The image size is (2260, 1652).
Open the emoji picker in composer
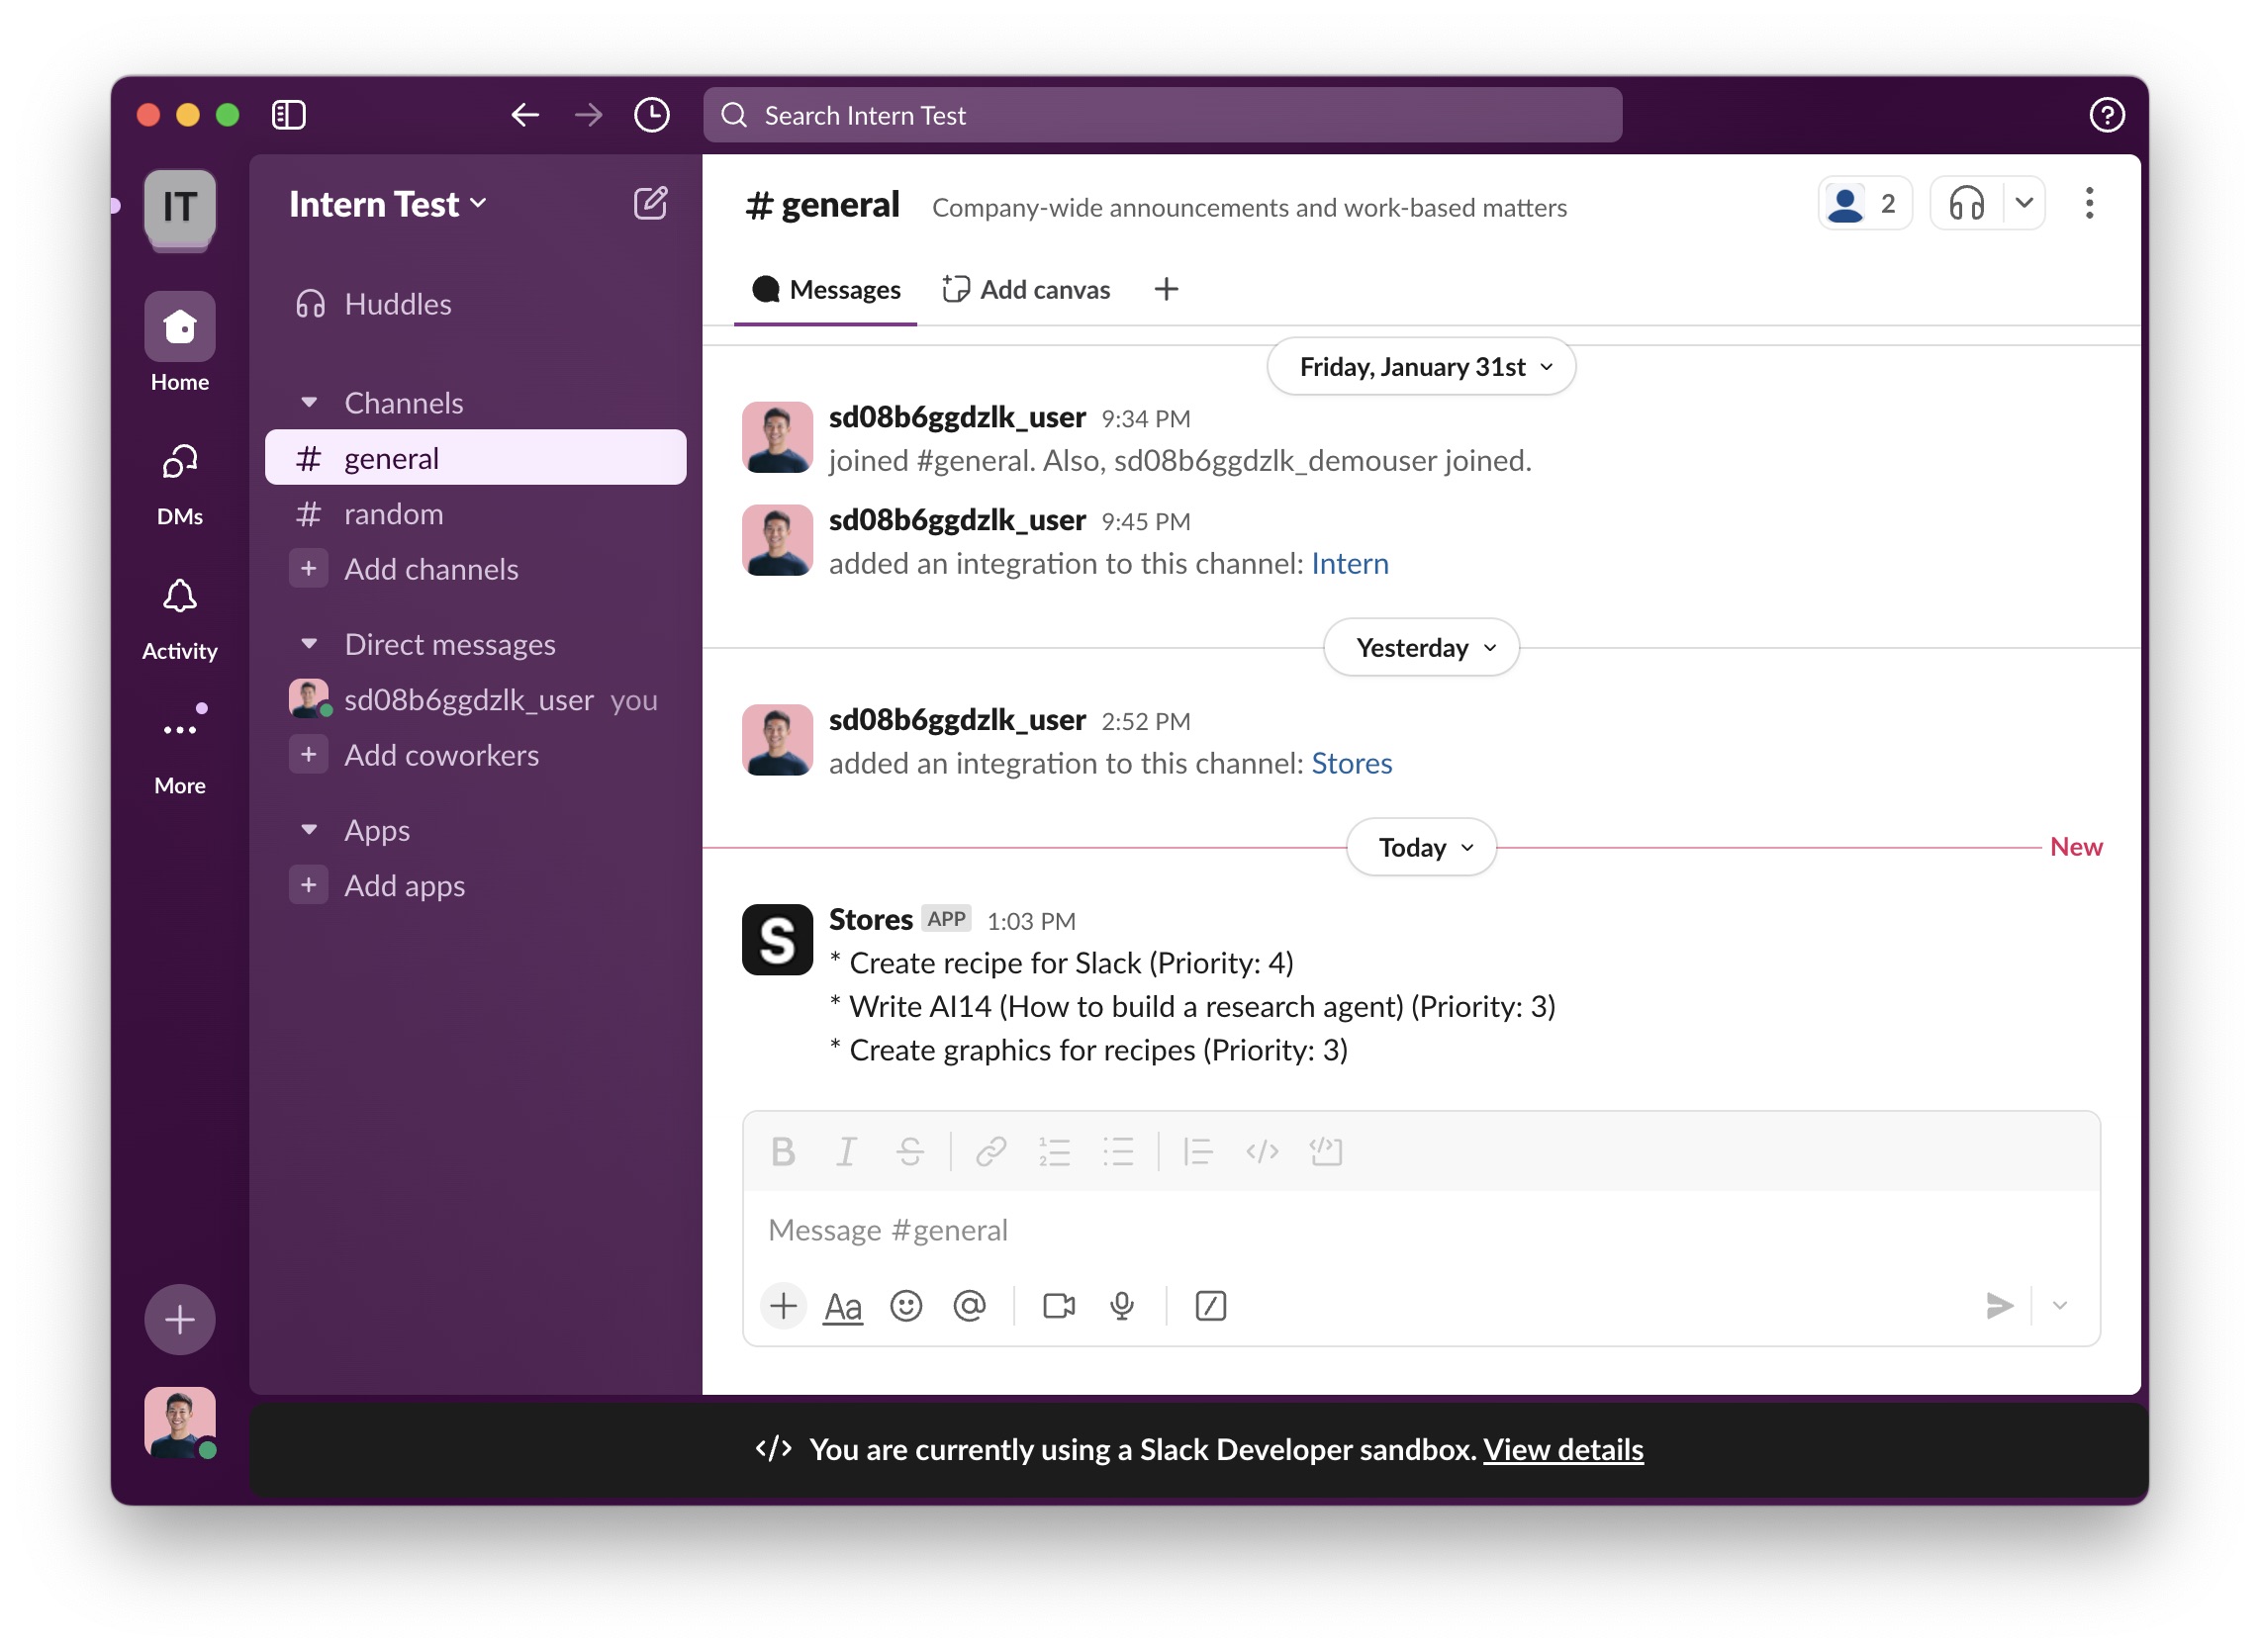pyautogui.click(x=906, y=1306)
